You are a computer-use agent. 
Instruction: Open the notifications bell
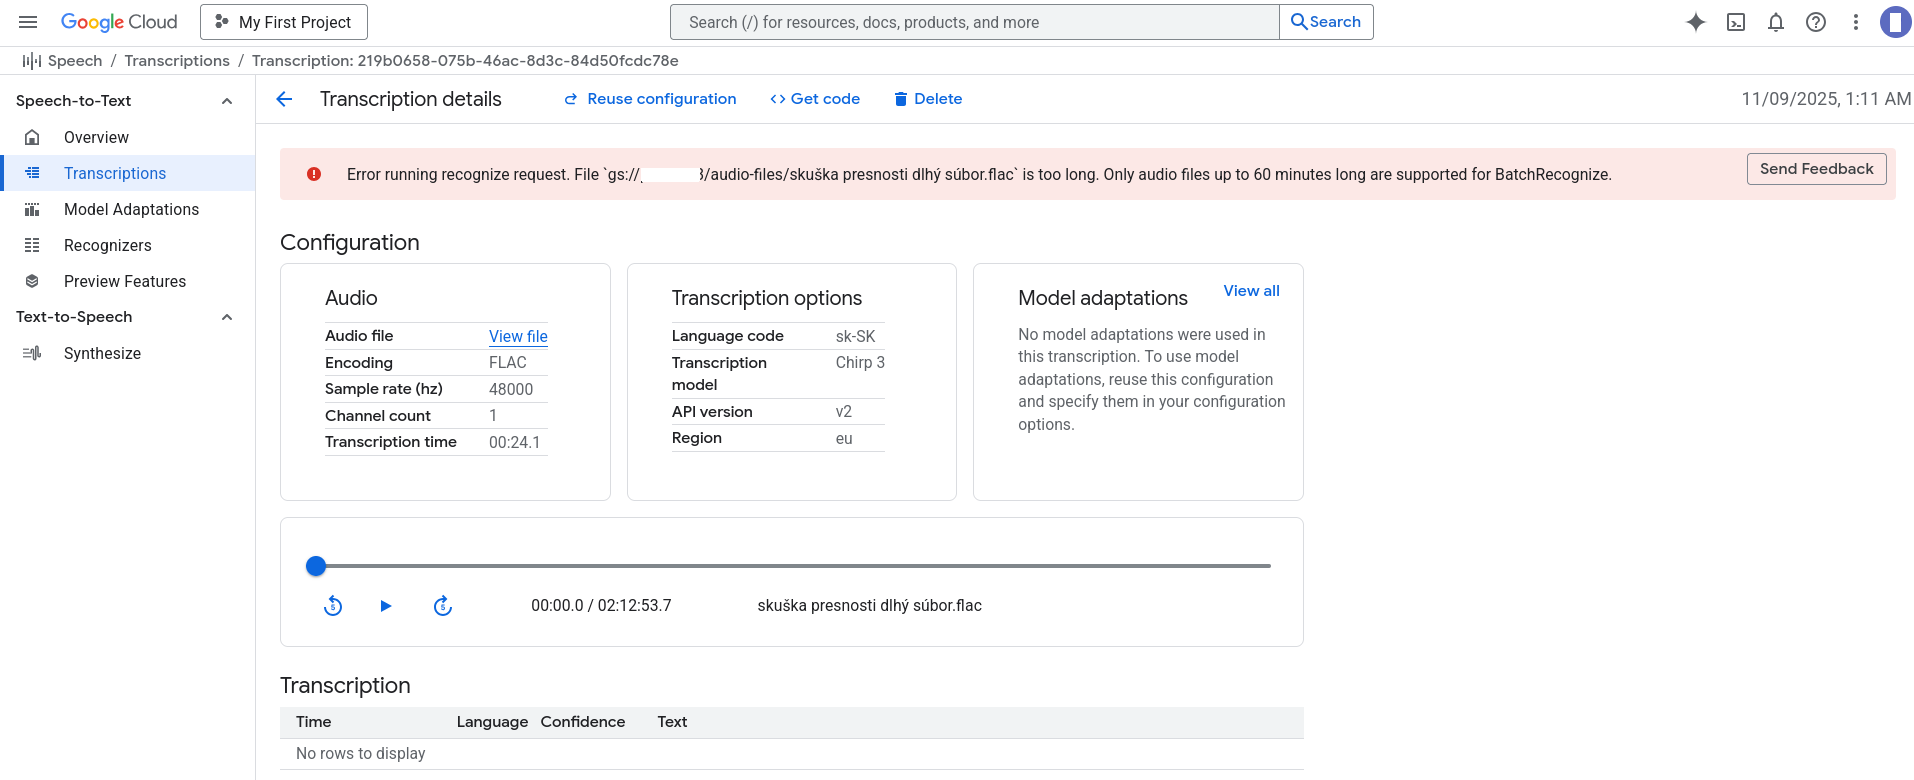(1776, 22)
